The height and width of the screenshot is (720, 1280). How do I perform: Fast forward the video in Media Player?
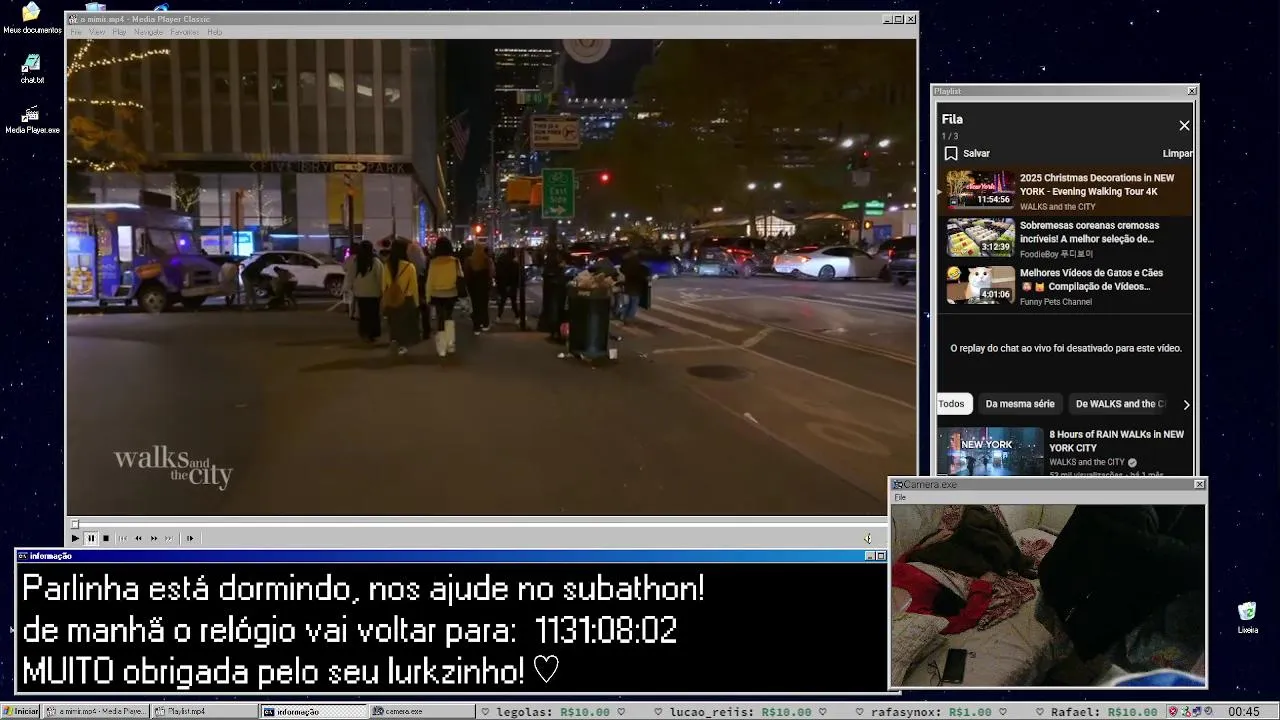pos(154,538)
